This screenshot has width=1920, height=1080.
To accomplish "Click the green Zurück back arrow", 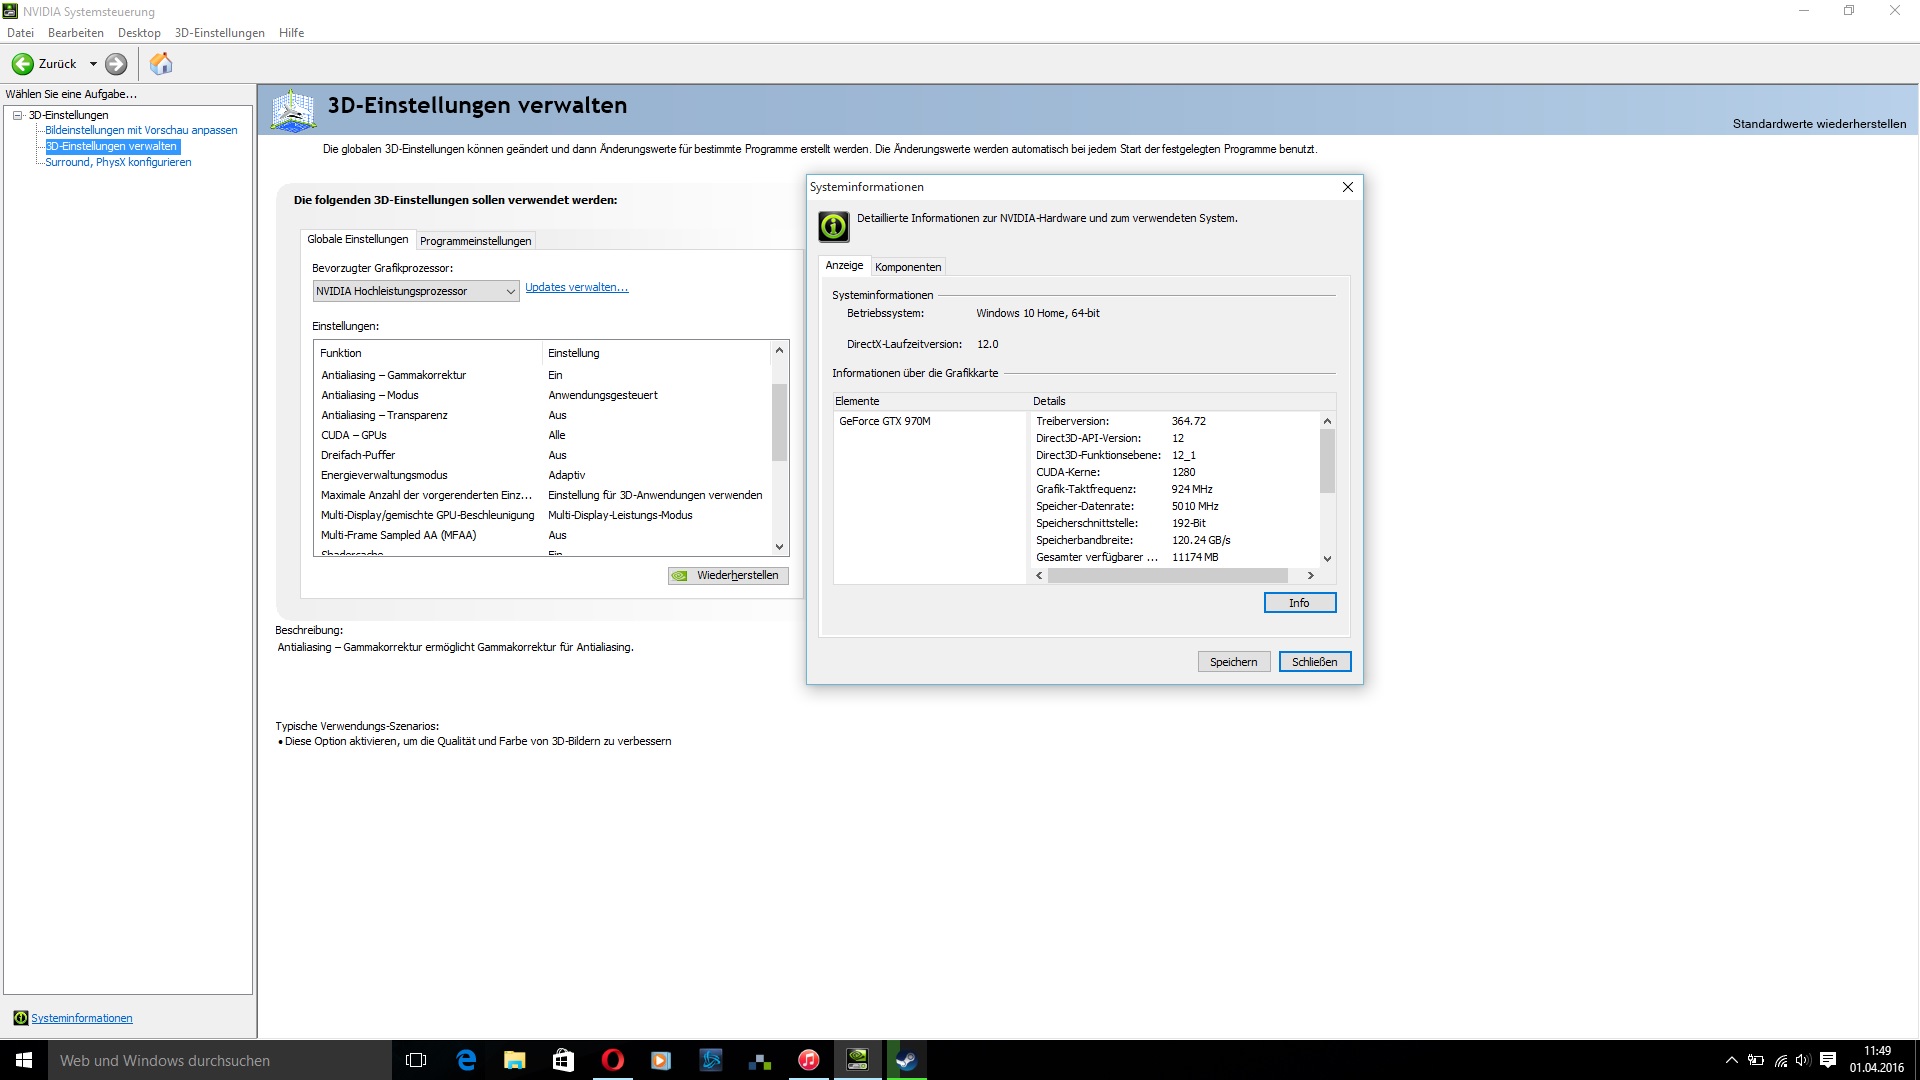I will click(x=23, y=64).
